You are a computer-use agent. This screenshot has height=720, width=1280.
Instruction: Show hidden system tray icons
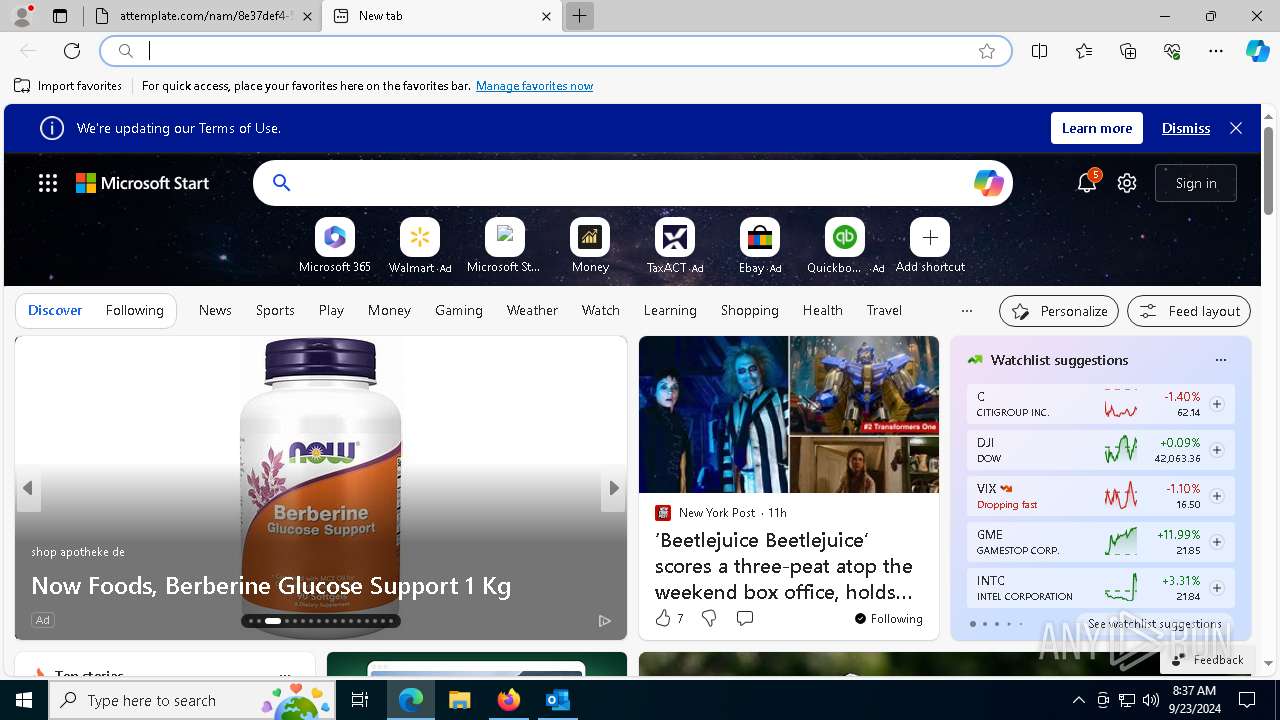pyautogui.click(x=1078, y=700)
